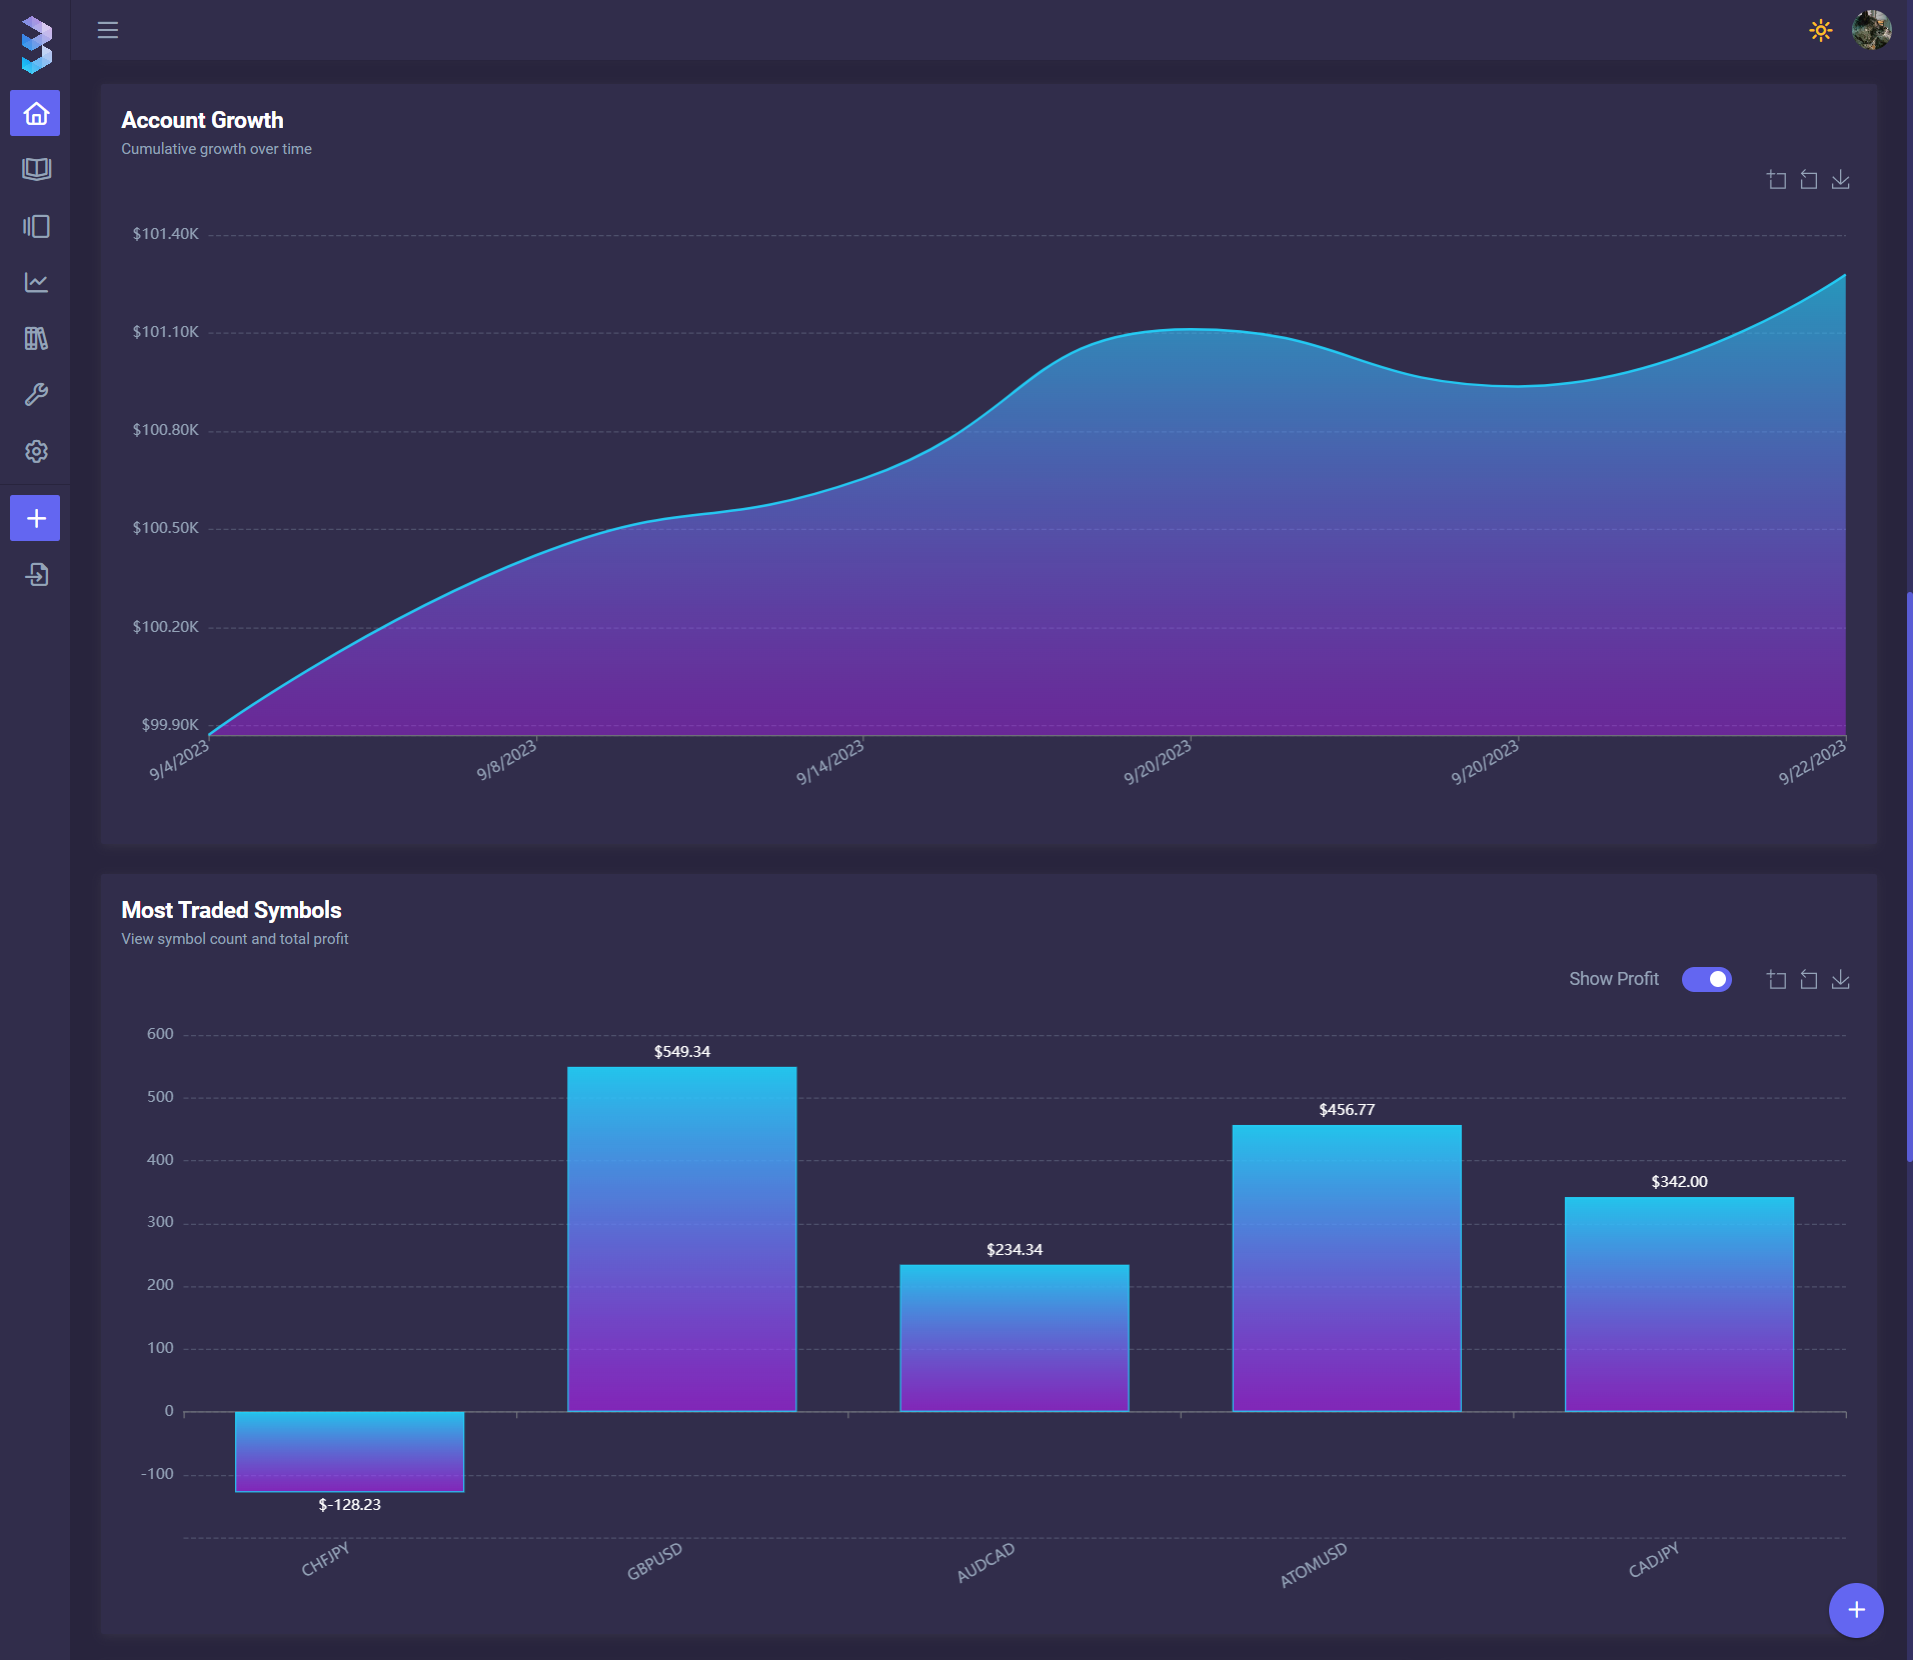Viewport: 1913px width, 1660px height.
Task: Download the Account Growth chart image
Action: pos(1840,180)
